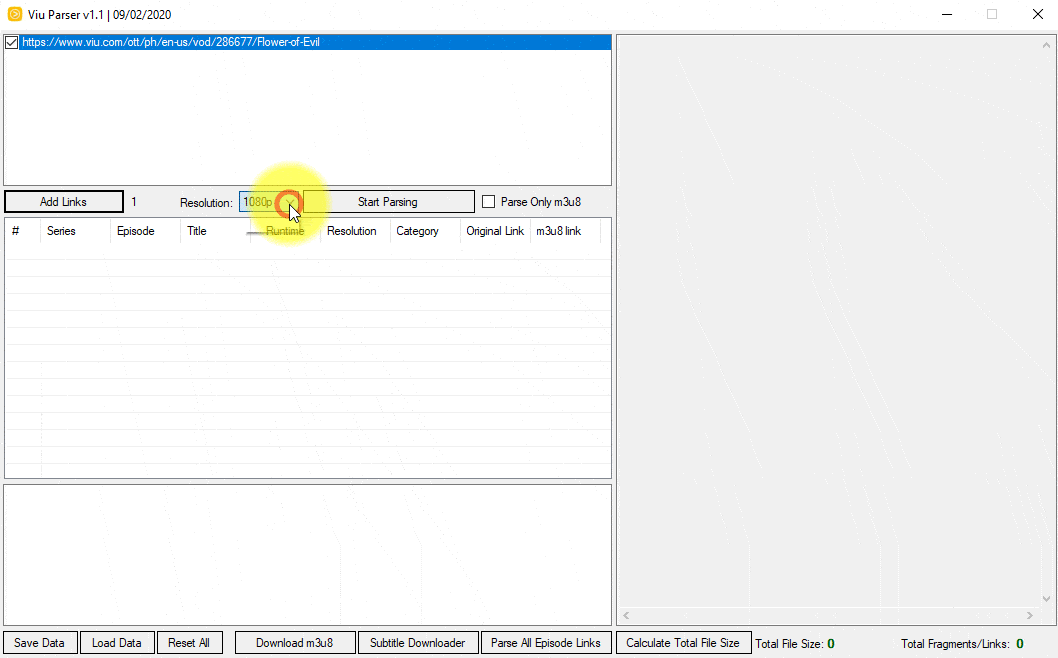Click scroll left arrow in right panel
Screen dimensions: 1058x658
(x=626, y=615)
